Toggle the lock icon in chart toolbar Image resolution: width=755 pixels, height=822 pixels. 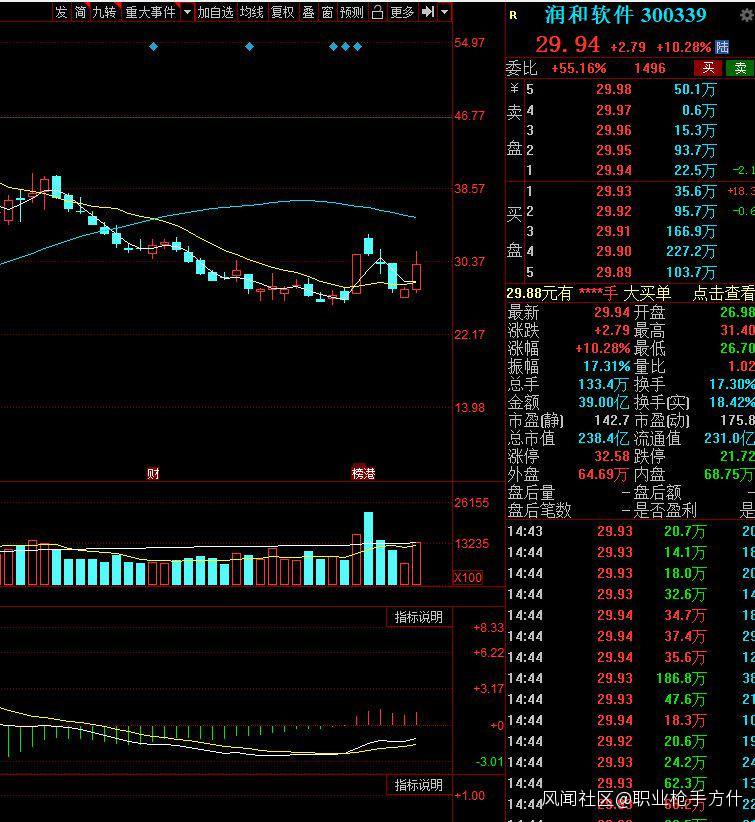(377, 12)
